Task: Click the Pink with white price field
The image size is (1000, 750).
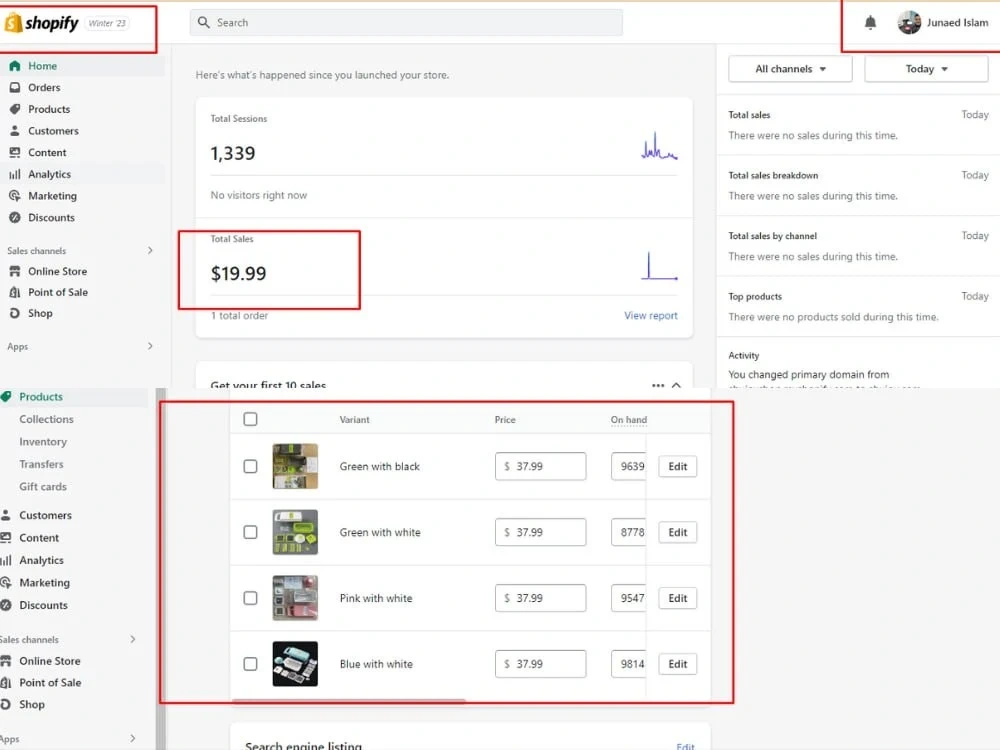Action: pyautogui.click(x=540, y=598)
